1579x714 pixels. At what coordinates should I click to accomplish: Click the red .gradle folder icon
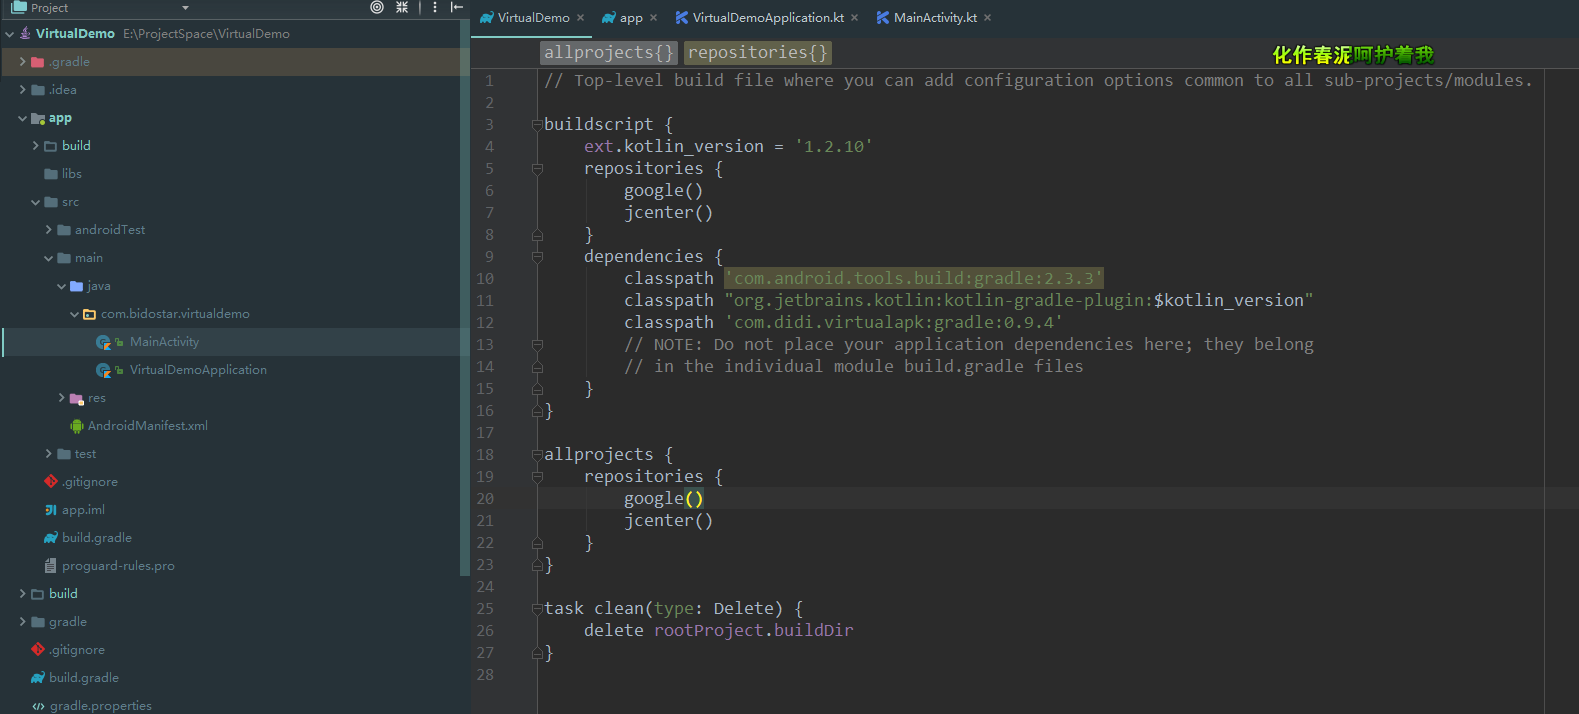point(38,62)
